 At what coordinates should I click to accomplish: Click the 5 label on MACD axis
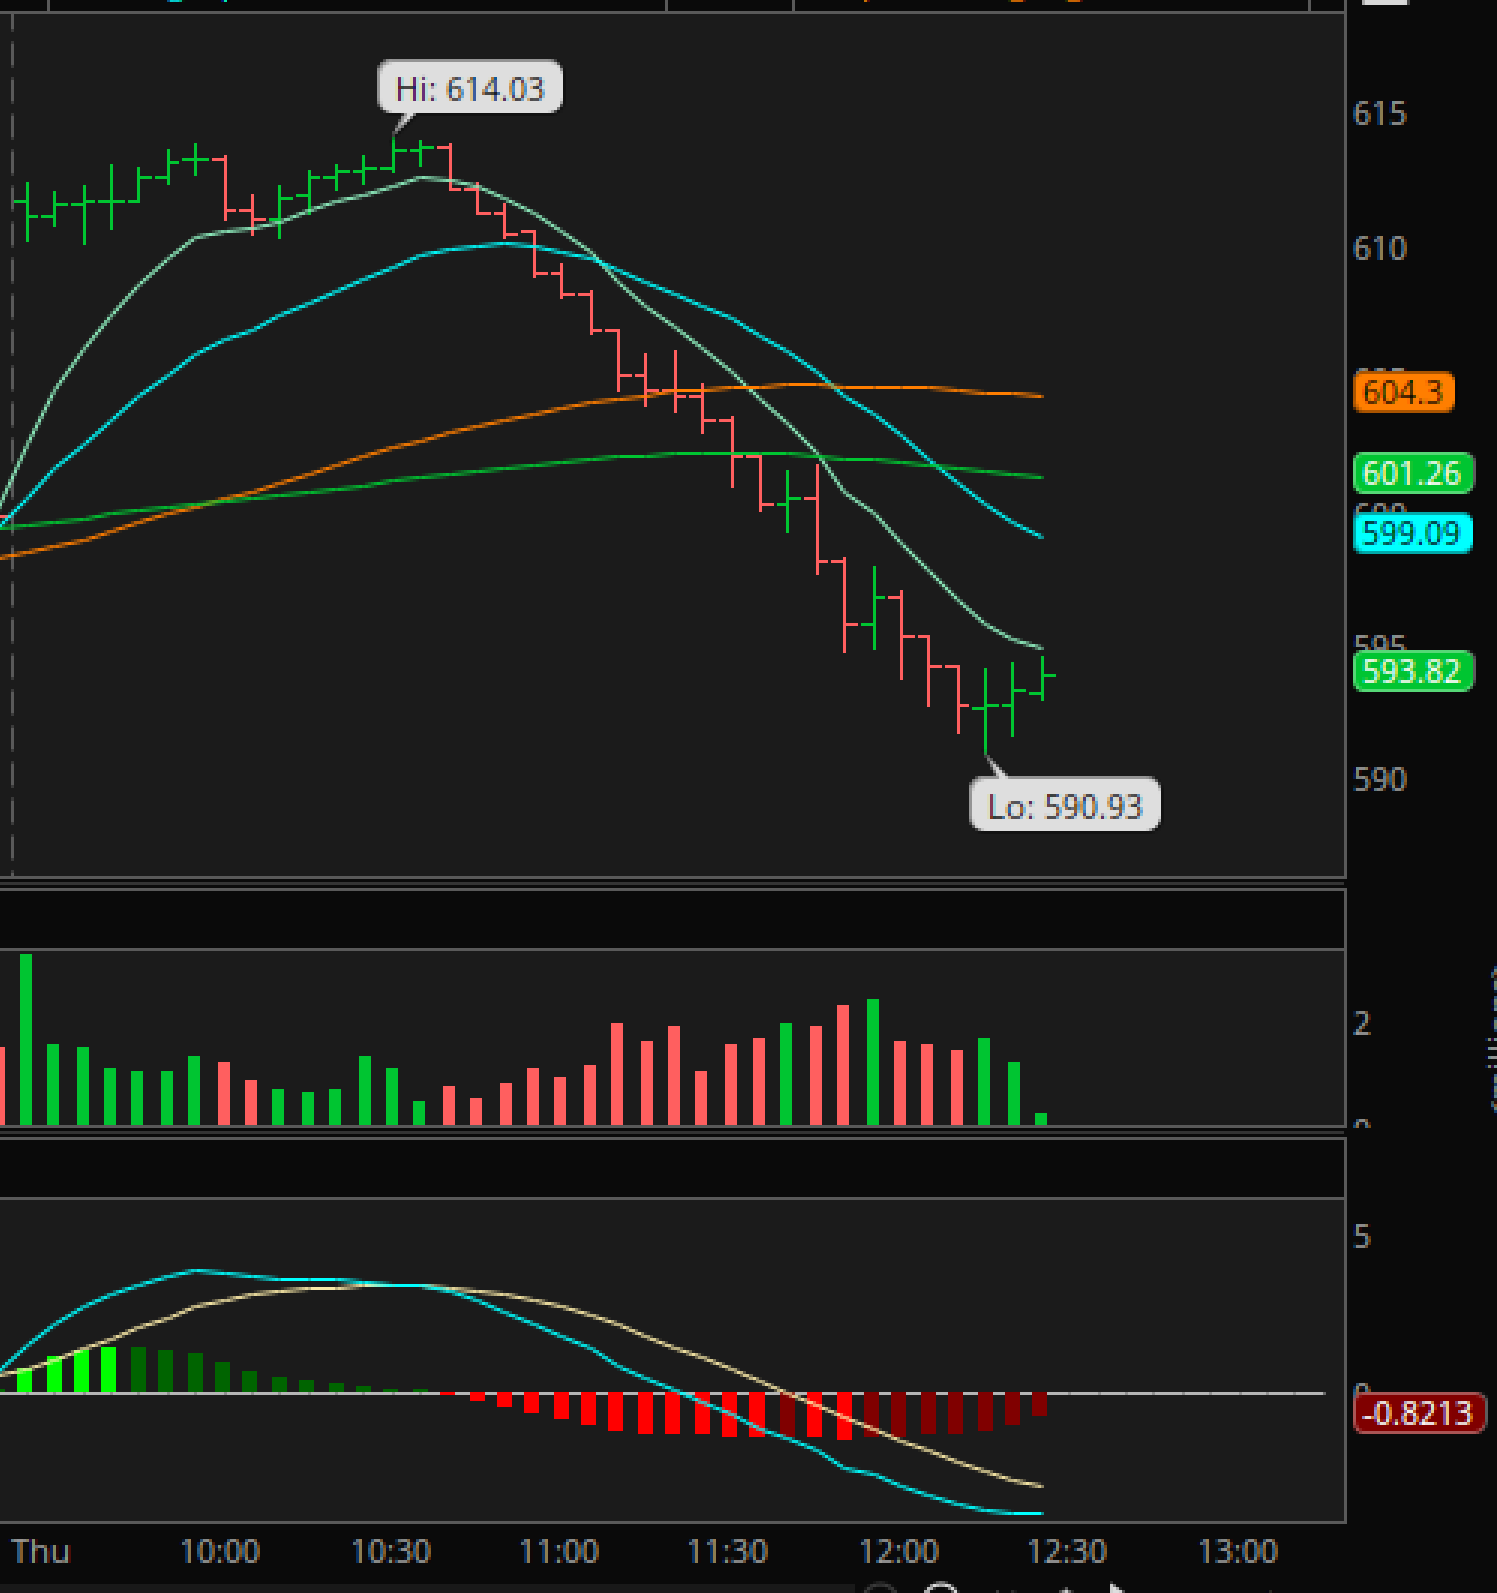(1362, 1237)
